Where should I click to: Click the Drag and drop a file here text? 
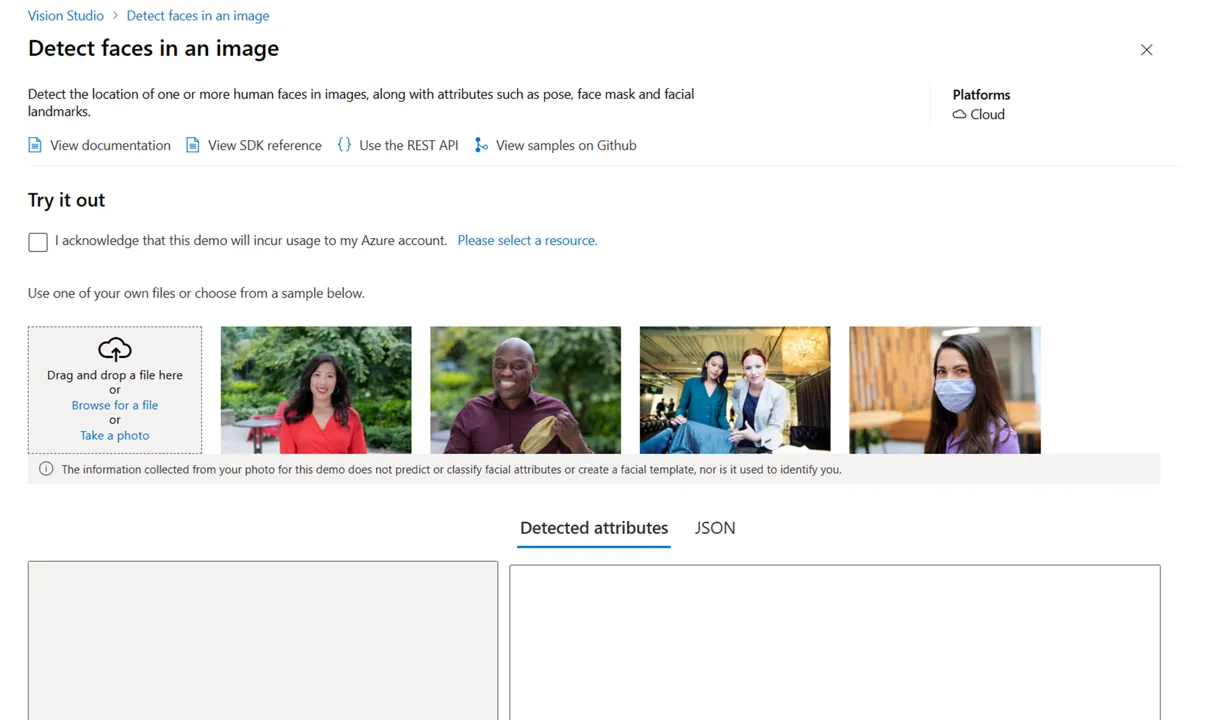pos(115,375)
